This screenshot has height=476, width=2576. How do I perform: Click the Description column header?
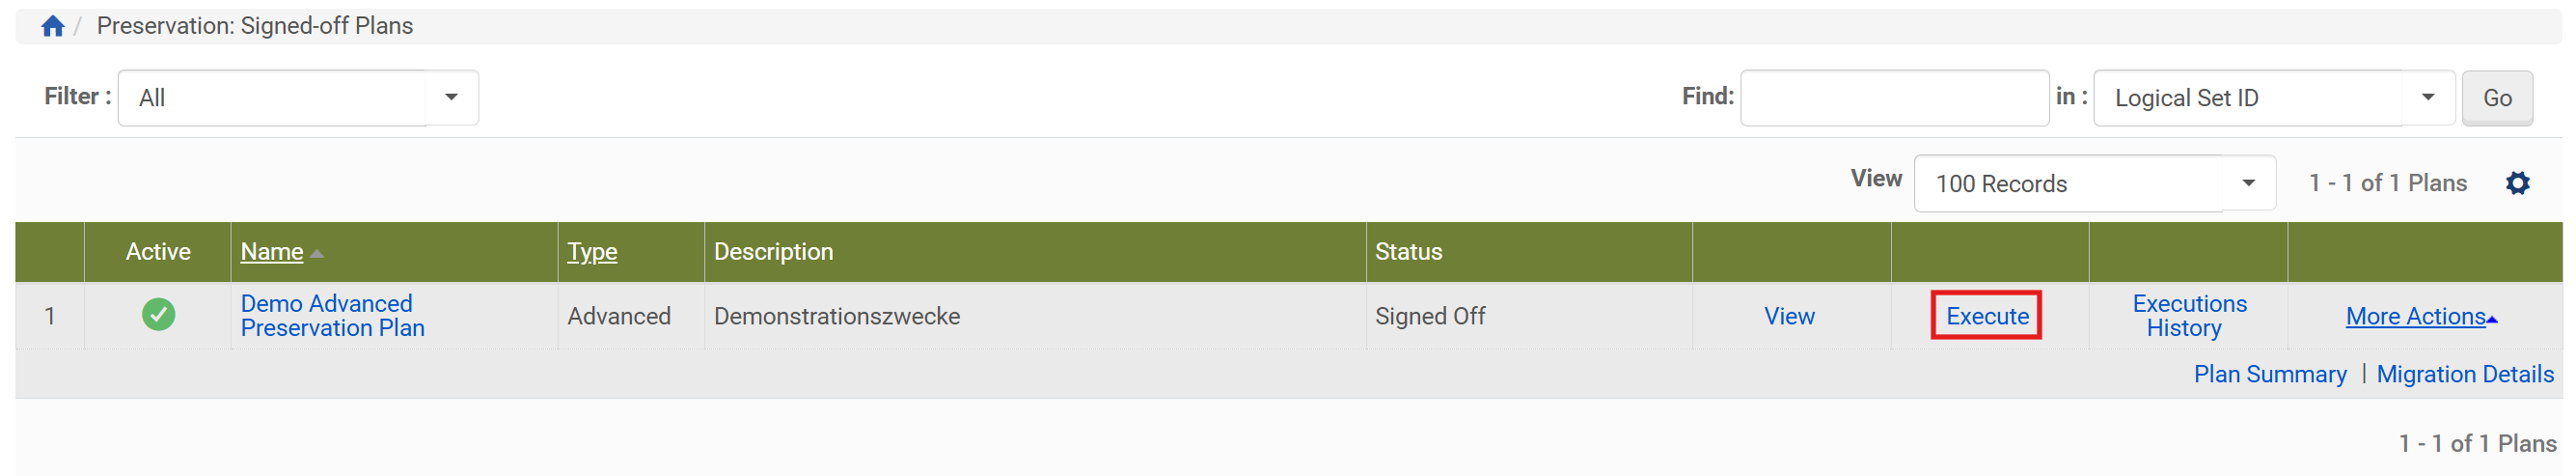pos(773,252)
